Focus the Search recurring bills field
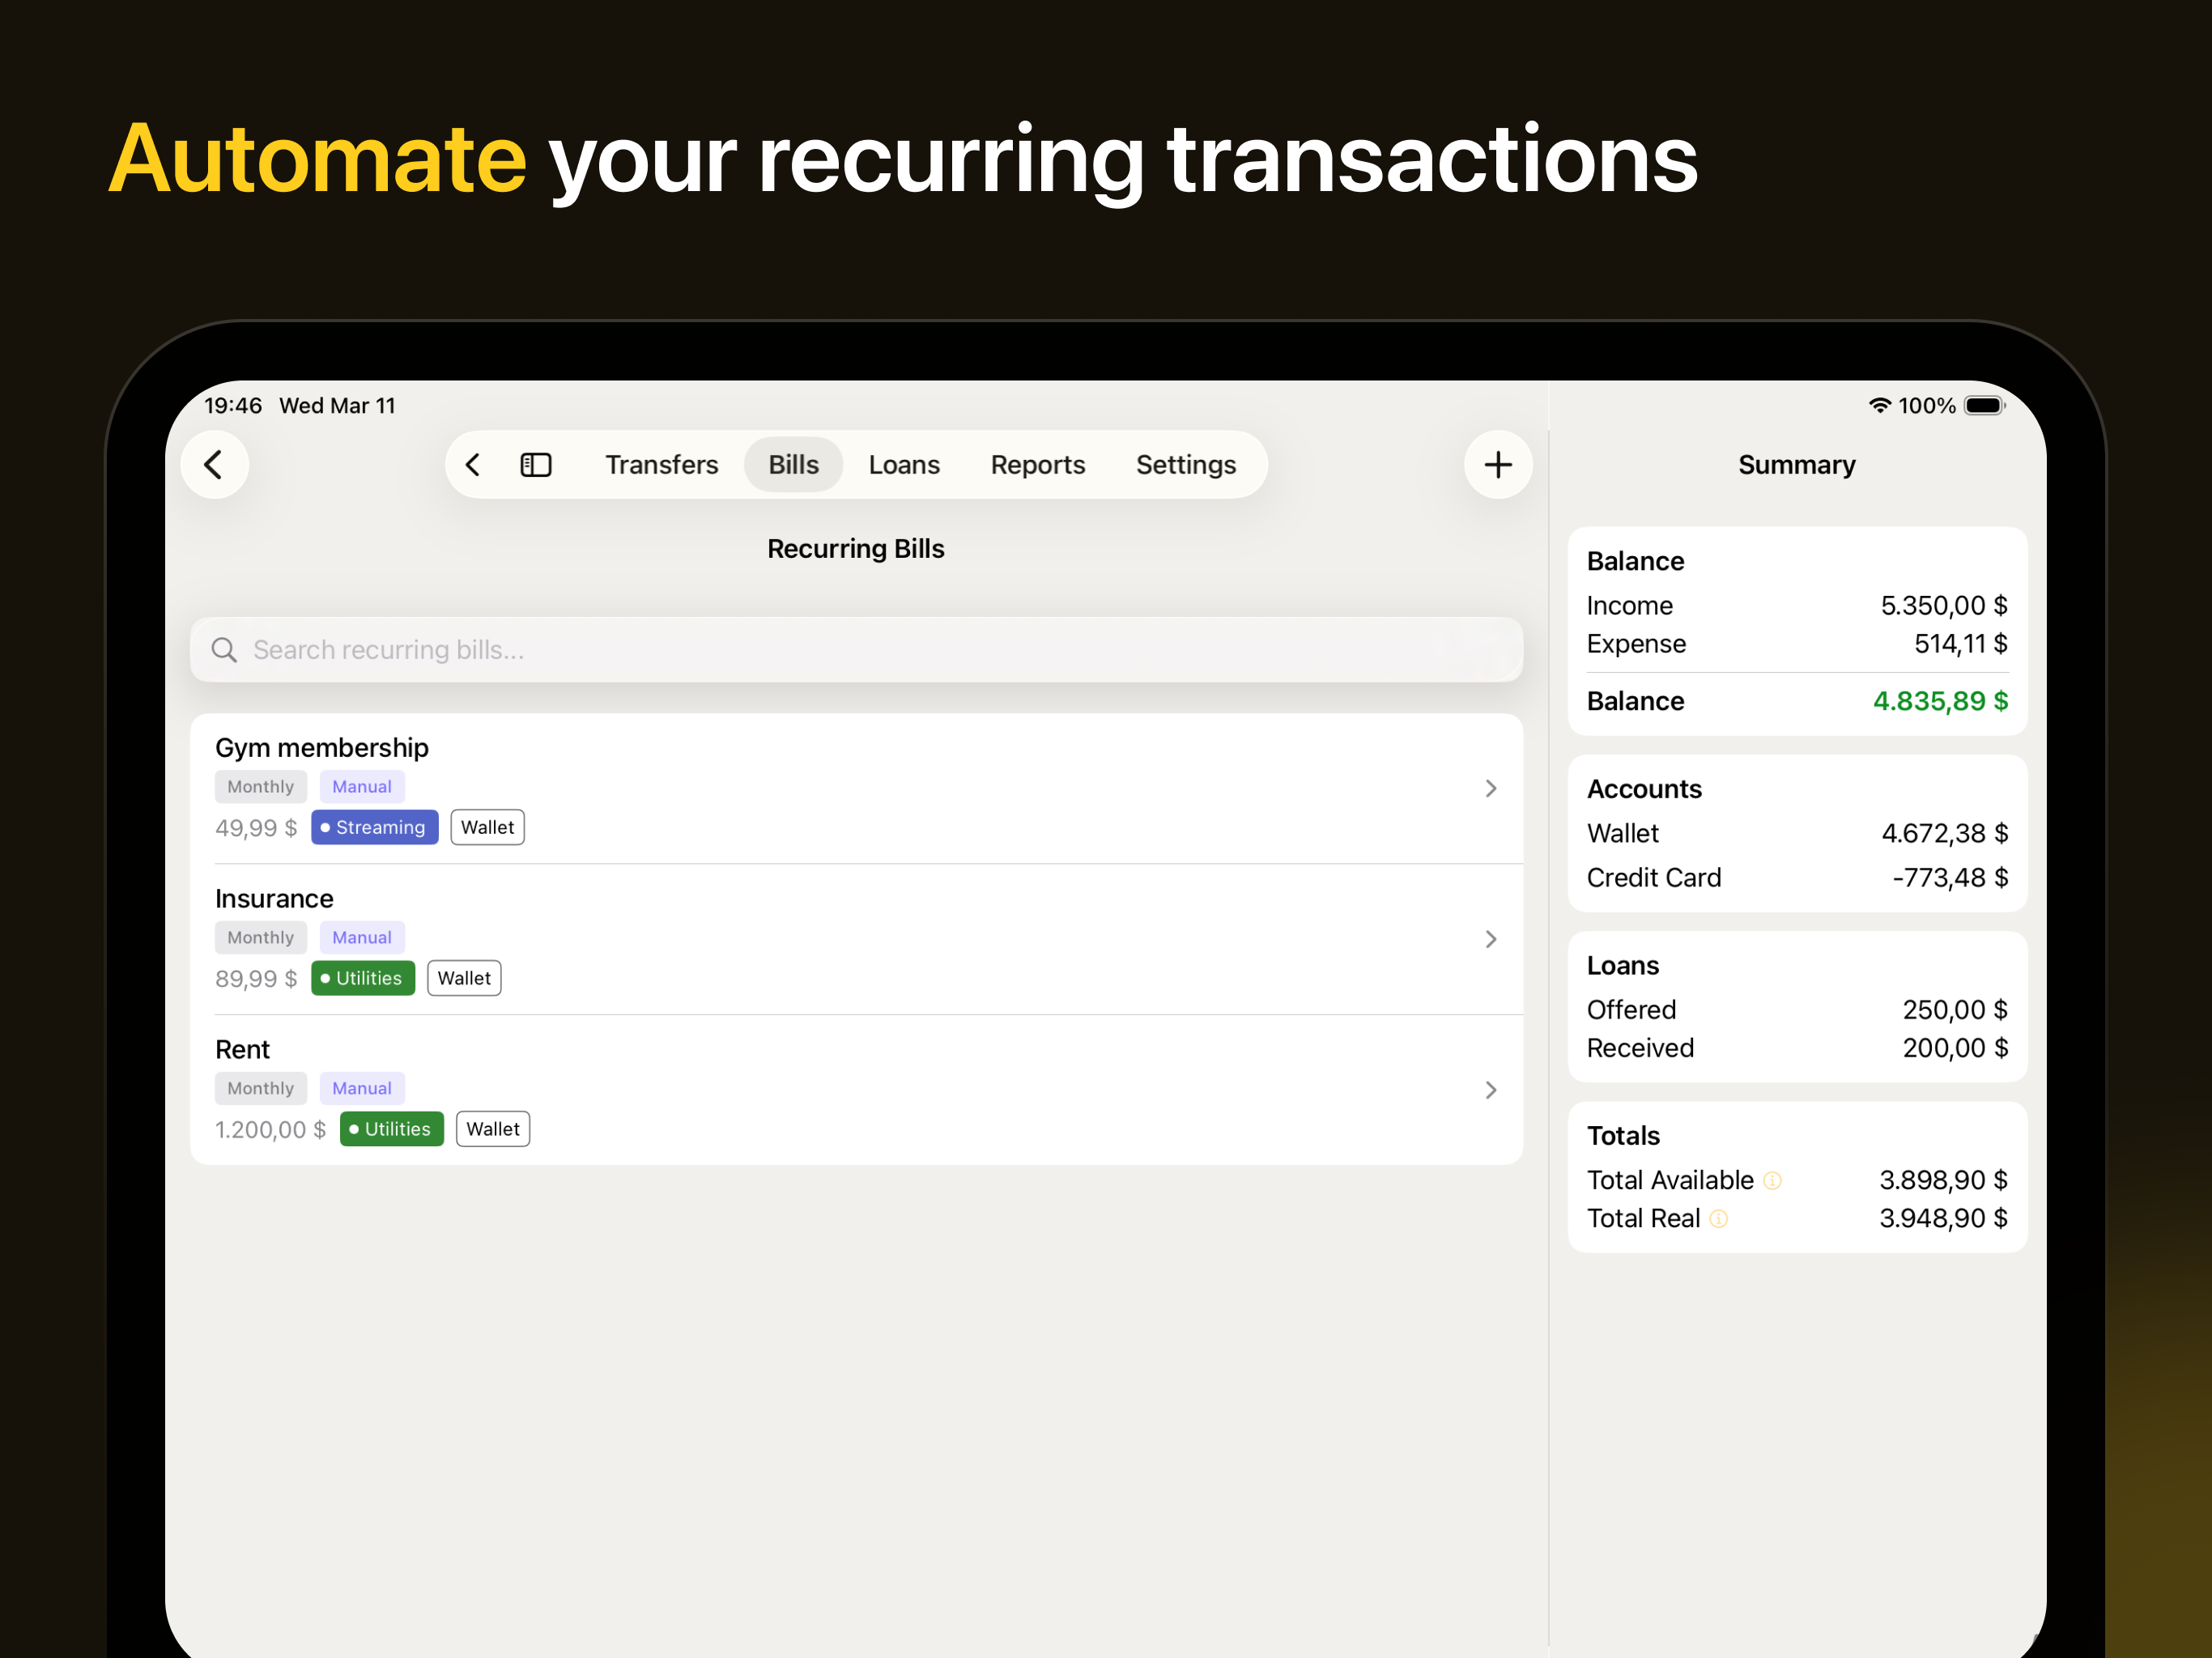 tap(856, 650)
